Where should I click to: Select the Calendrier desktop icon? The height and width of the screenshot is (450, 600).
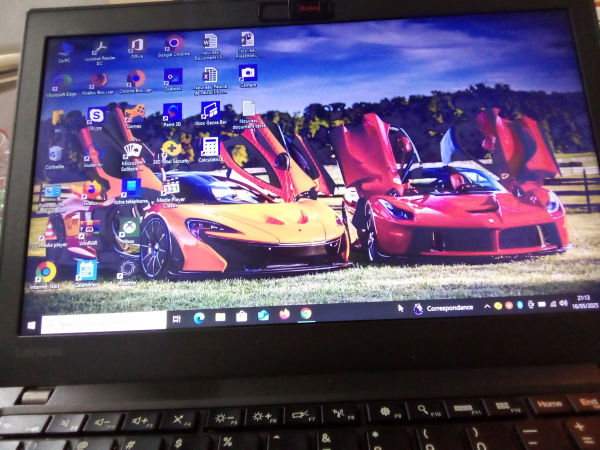(87, 270)
